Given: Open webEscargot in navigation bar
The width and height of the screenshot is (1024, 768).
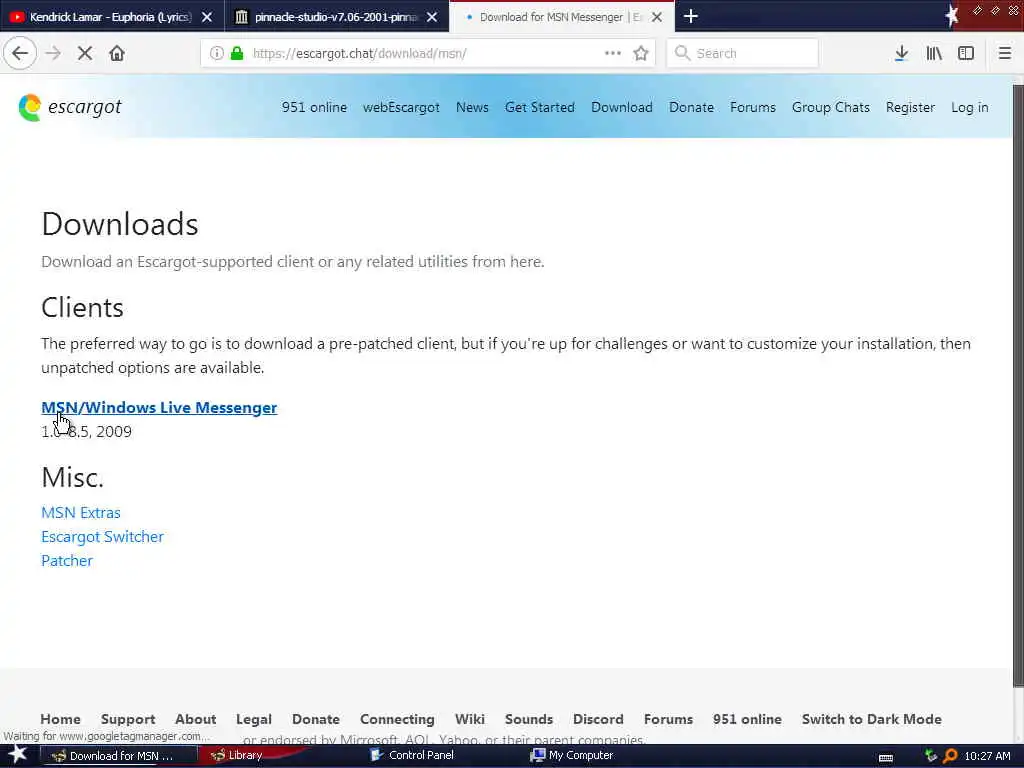Looking at the screenshot, I should (x=401, y=107).
